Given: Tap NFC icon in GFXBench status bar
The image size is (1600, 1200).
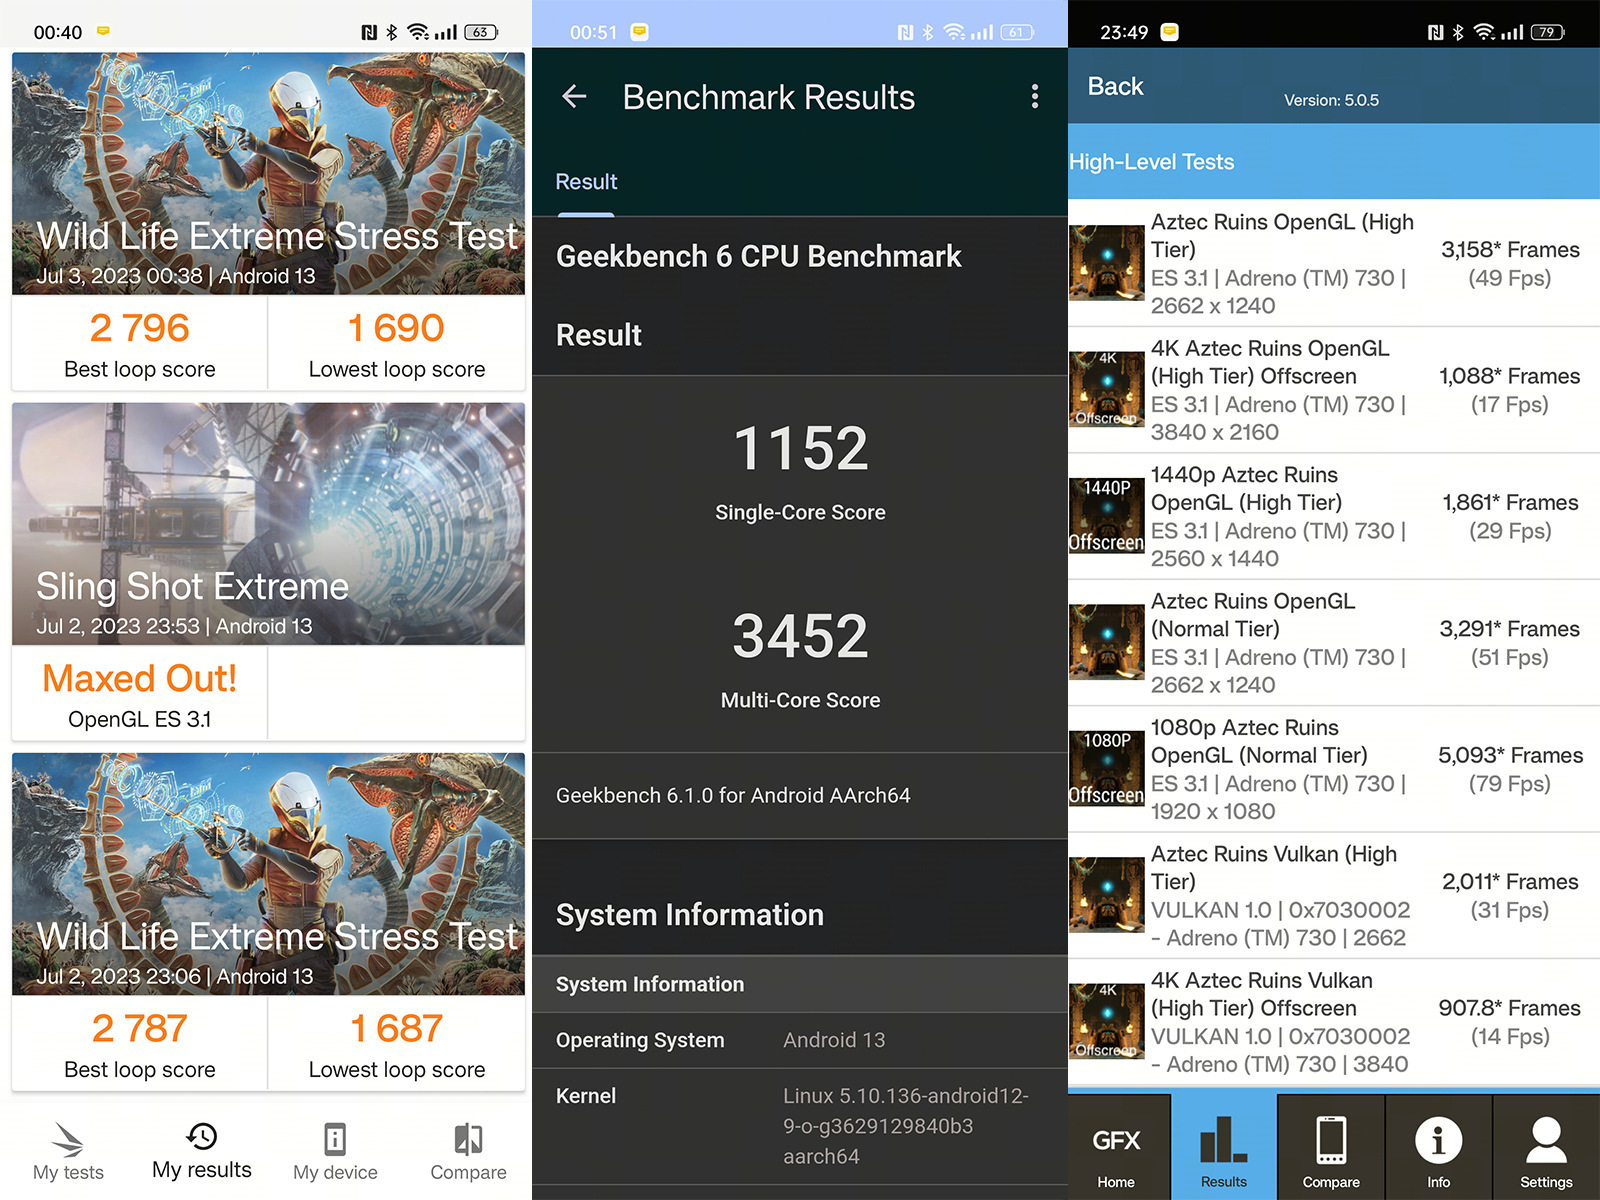Looking at the screenshot, I should pyautogui.click(x=1436, y=32).
